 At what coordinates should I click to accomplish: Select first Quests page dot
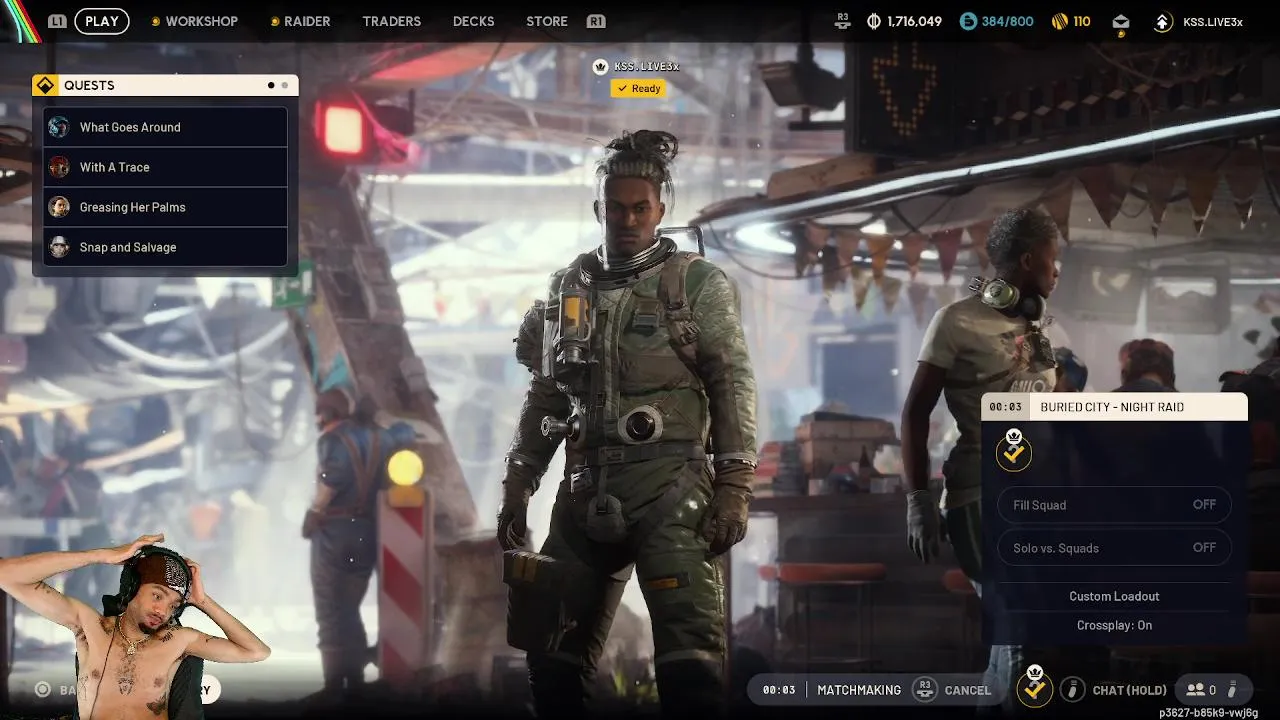[x=271, y=85]
